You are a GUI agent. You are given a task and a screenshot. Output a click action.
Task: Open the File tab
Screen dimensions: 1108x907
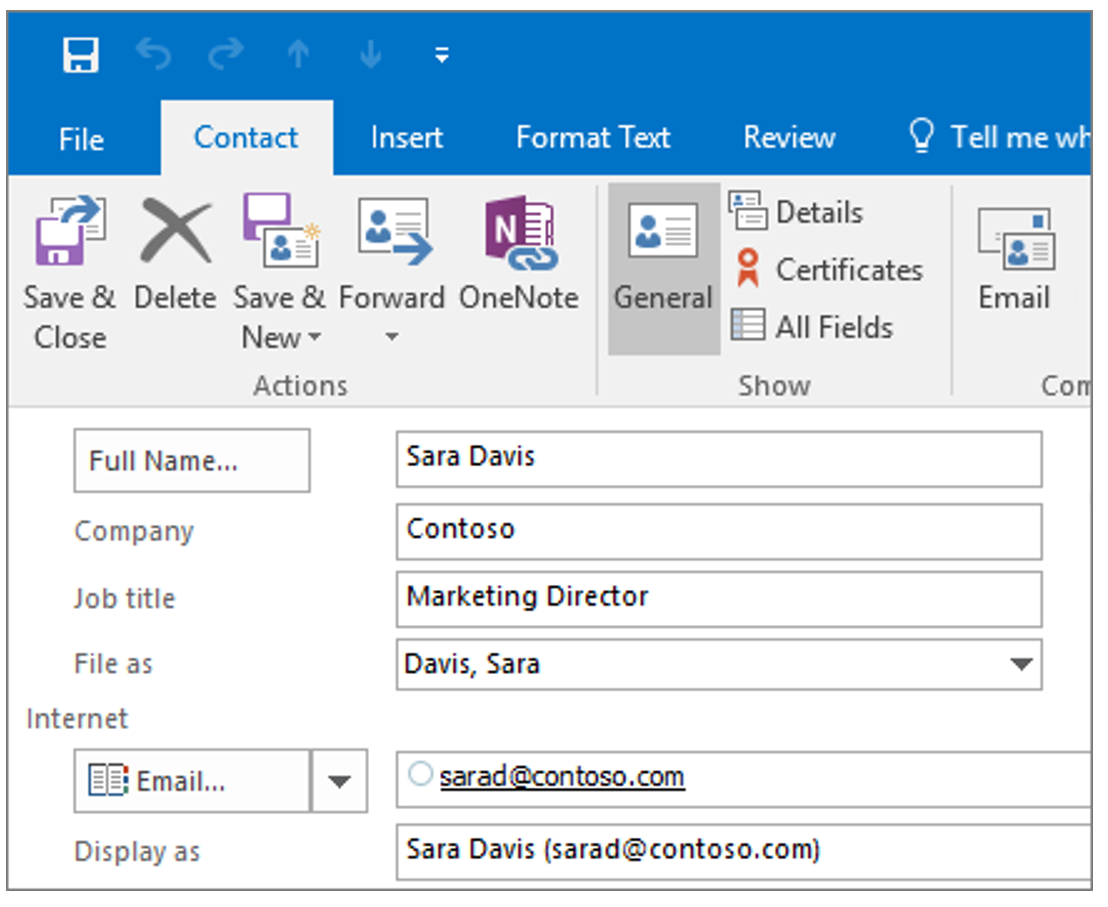(82, 138)
